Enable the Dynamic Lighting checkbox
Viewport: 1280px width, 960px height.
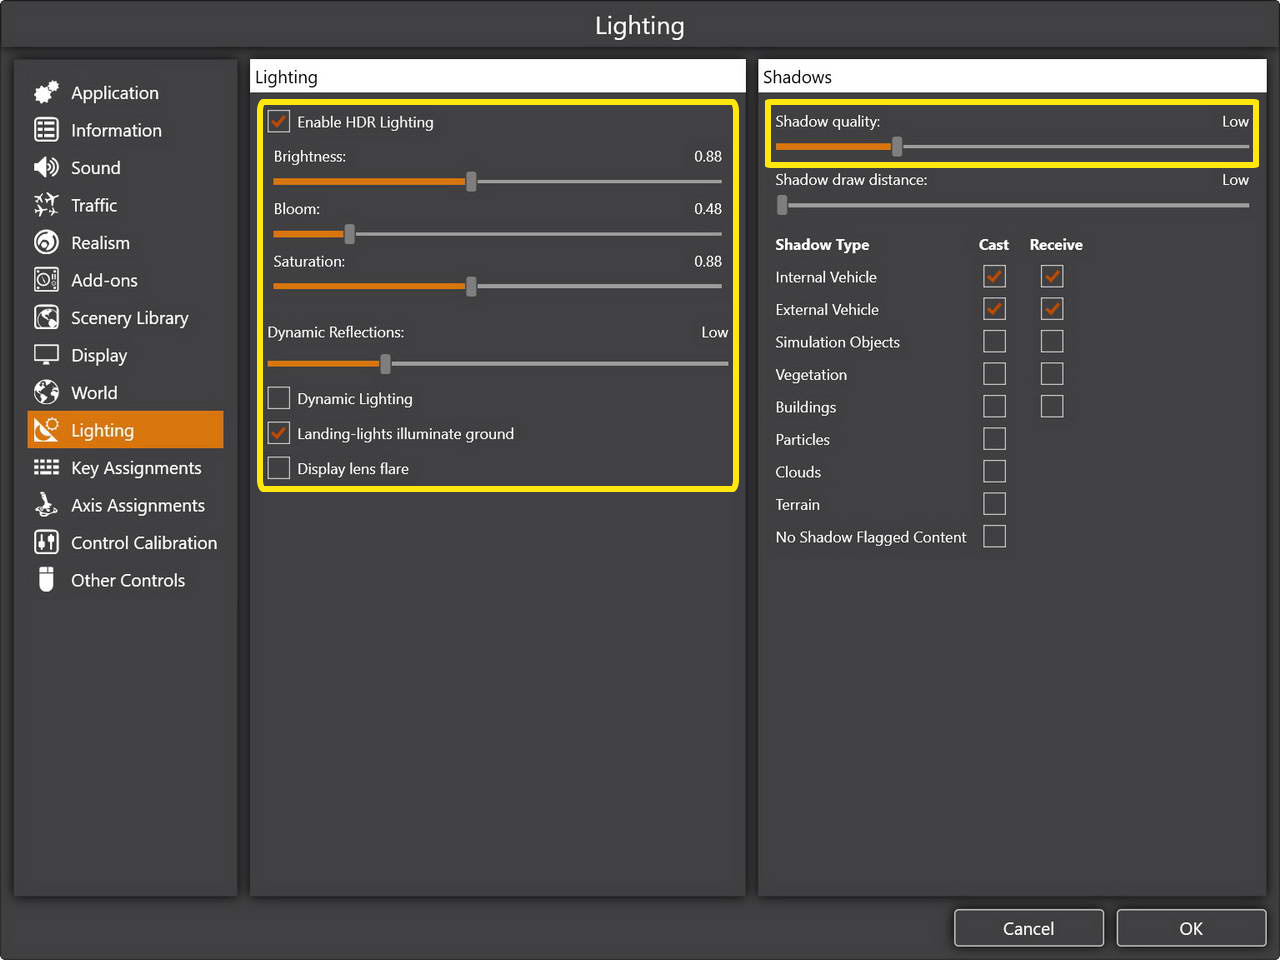[x=279, y=399]
